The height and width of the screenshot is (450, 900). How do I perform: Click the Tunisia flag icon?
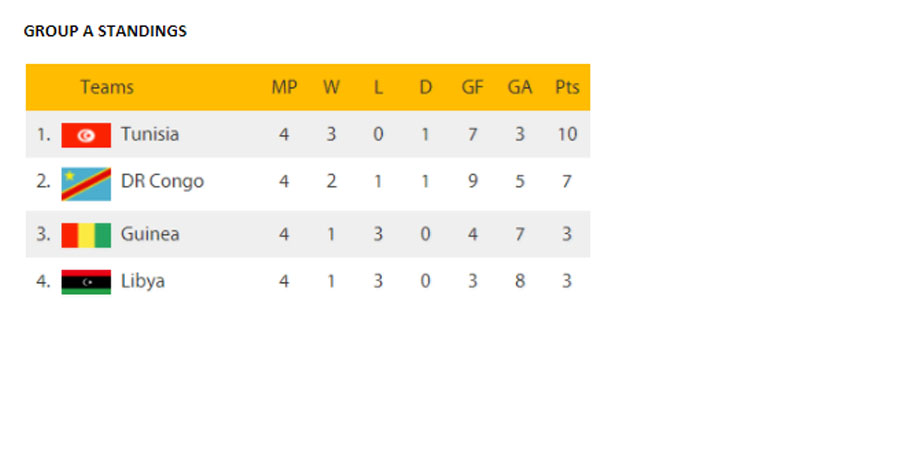point(86,135)
